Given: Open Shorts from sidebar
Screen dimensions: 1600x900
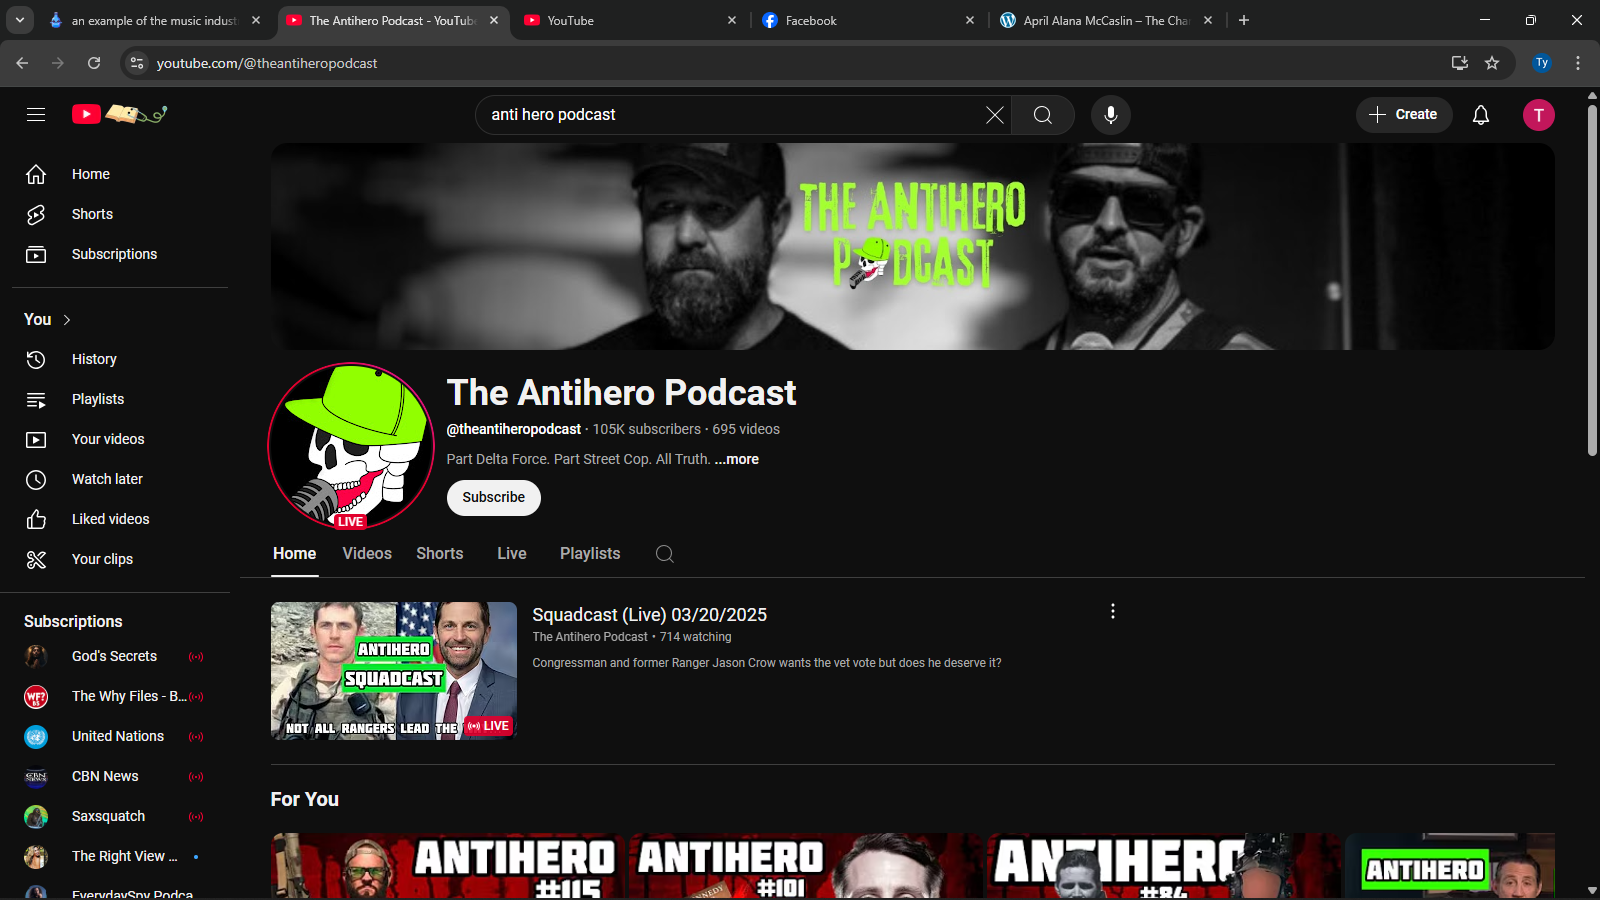Looking at the screenshot, I should tap(120, 214).
